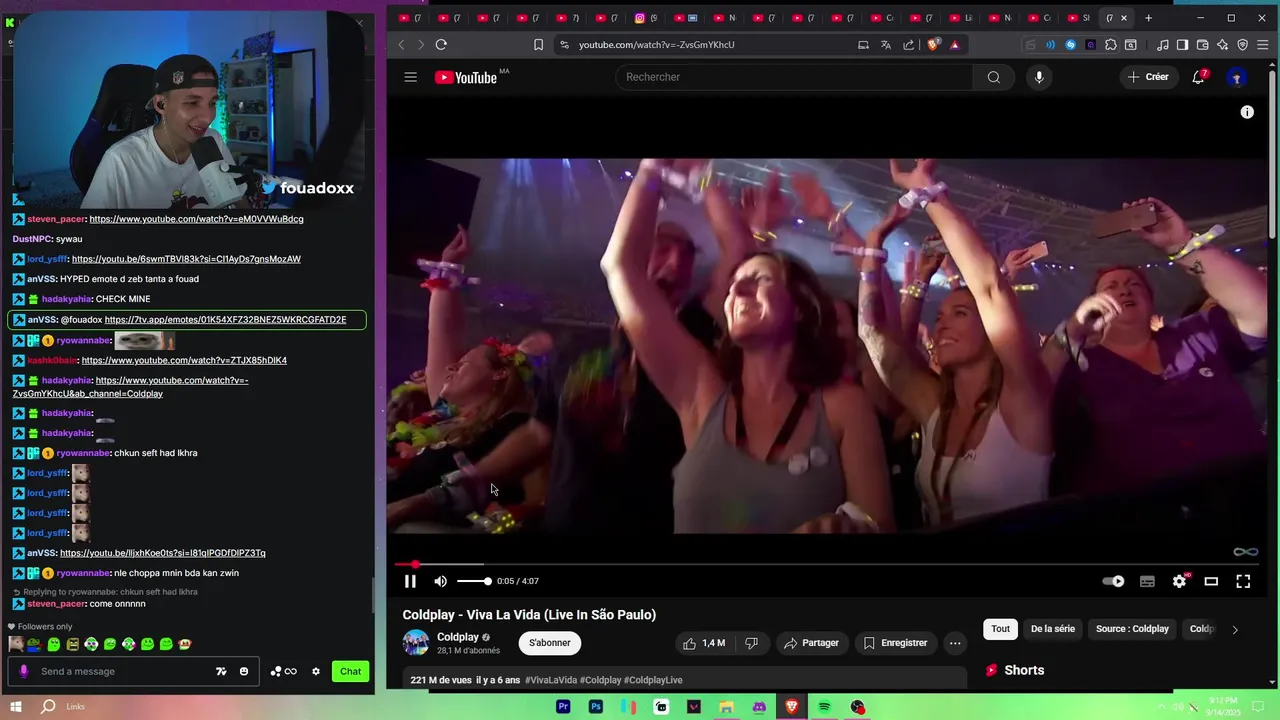1280x720 pixels.
Task: Go back in the browser
Action: tap(402, 44)
